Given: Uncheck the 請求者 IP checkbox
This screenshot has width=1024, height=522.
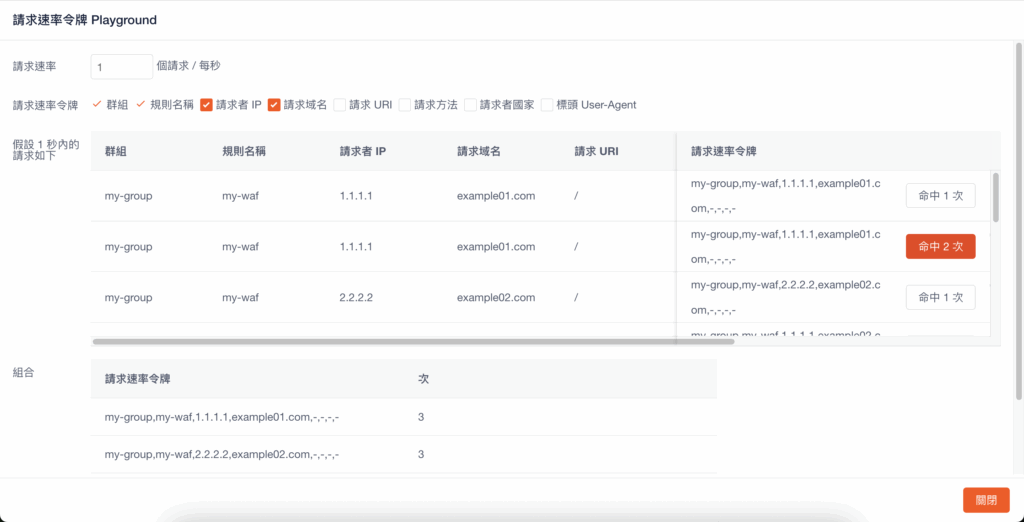Looking at the screenshot, I should [x=206, y=105].
